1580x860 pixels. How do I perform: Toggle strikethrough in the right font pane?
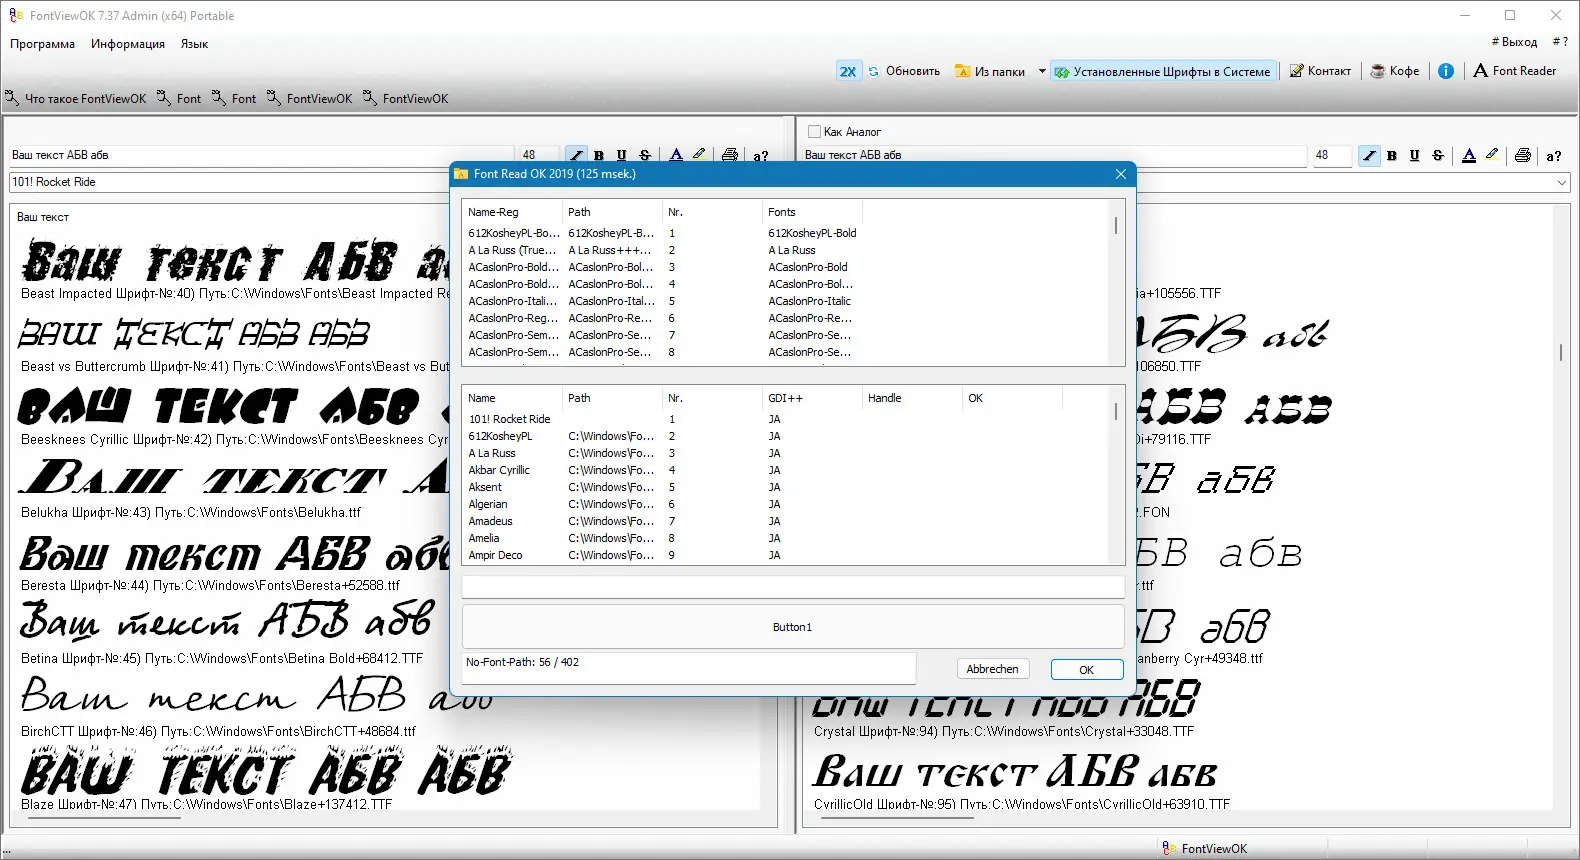click(x=1438, y=156)
